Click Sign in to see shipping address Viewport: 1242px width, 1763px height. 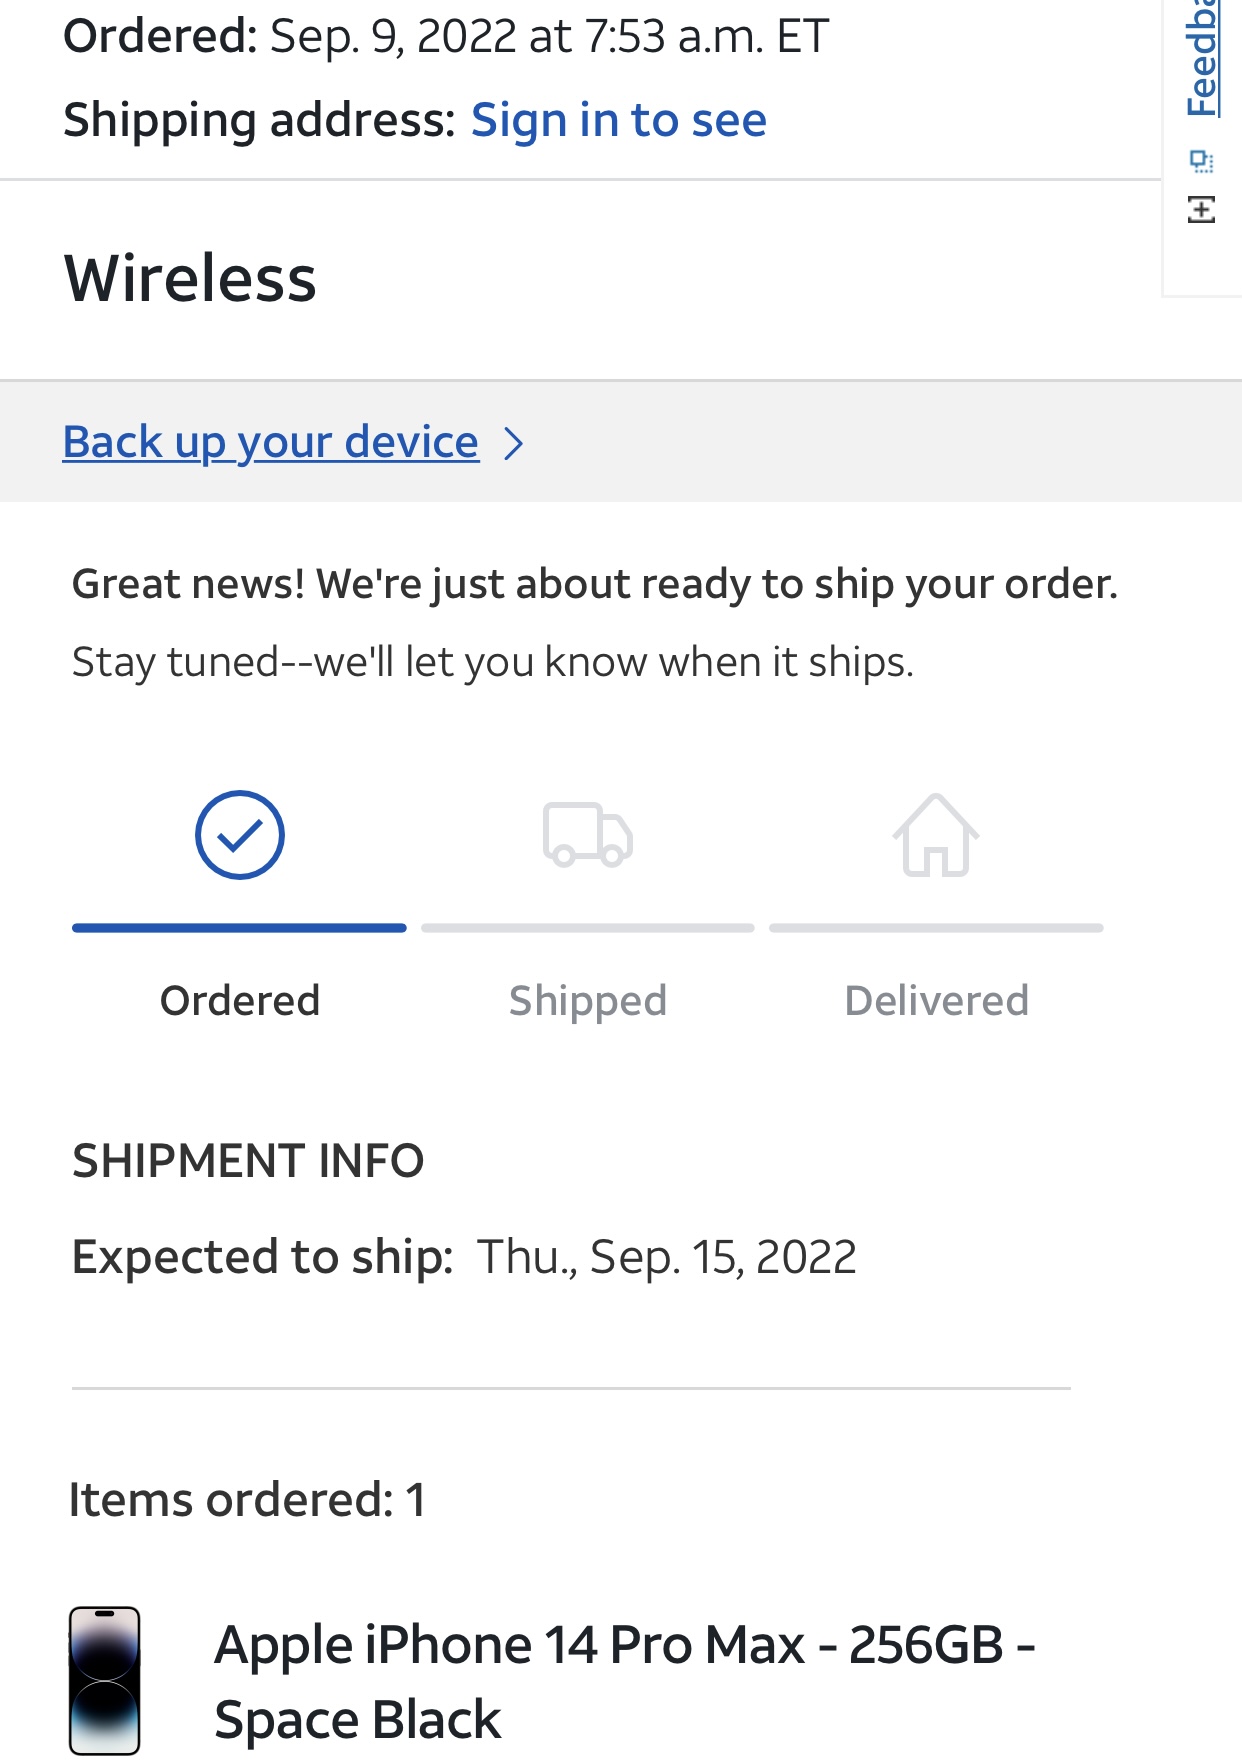pos(618,120)
